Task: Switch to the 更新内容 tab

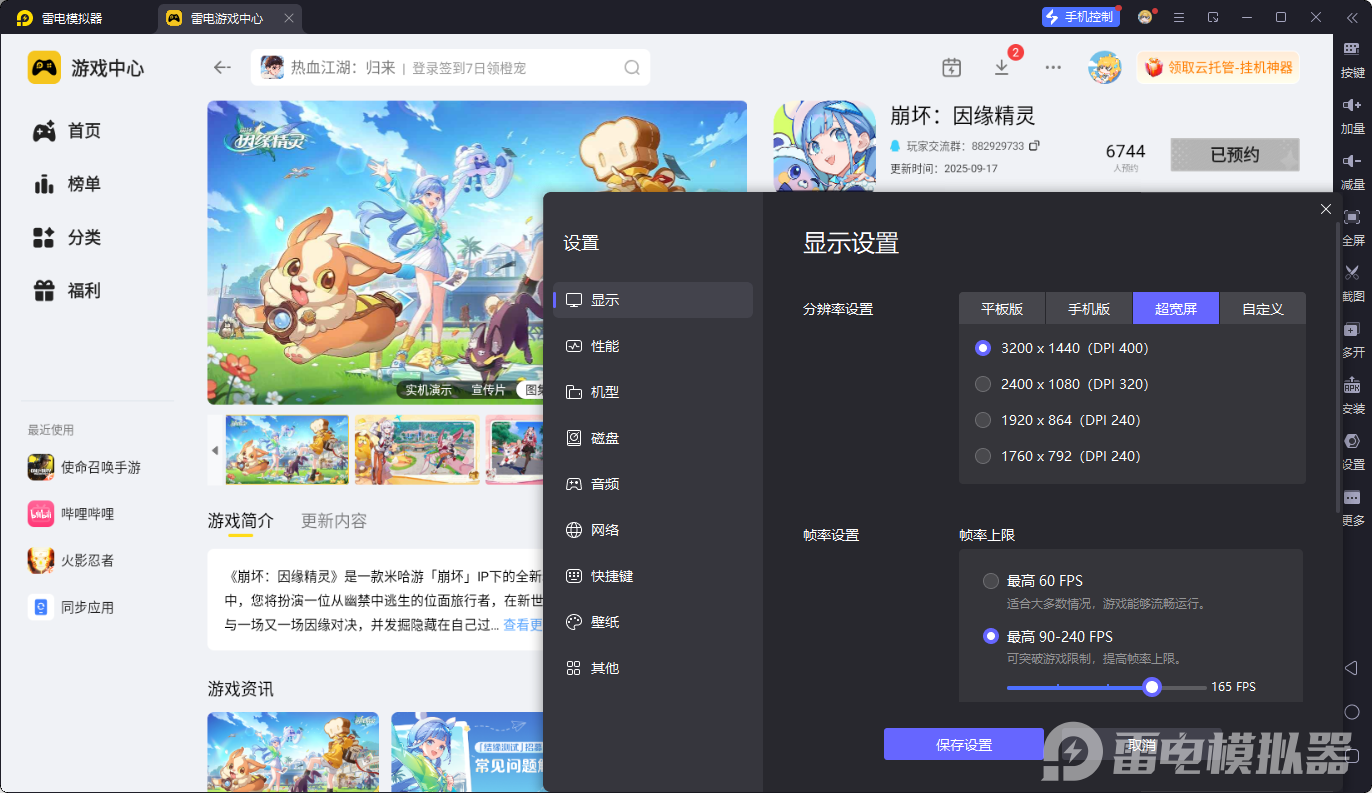Action: [334, 521]
